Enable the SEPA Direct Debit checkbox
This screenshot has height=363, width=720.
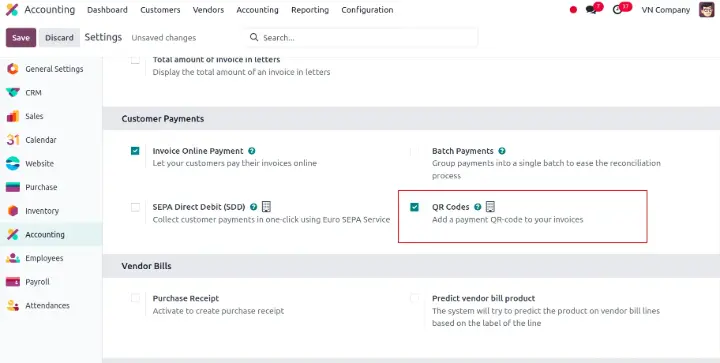(135, 207)
